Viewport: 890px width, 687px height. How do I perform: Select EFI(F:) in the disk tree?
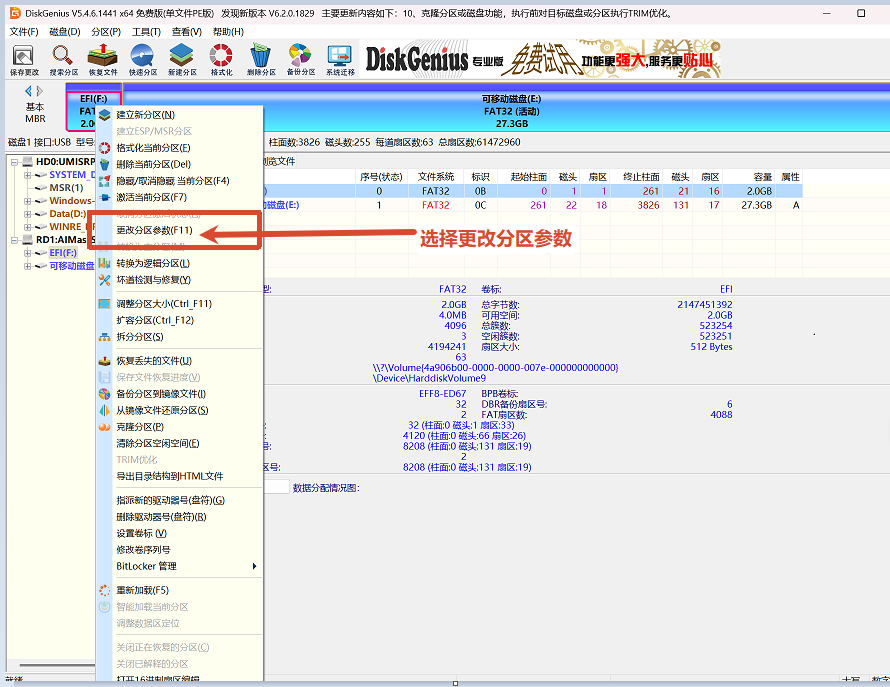63,253
